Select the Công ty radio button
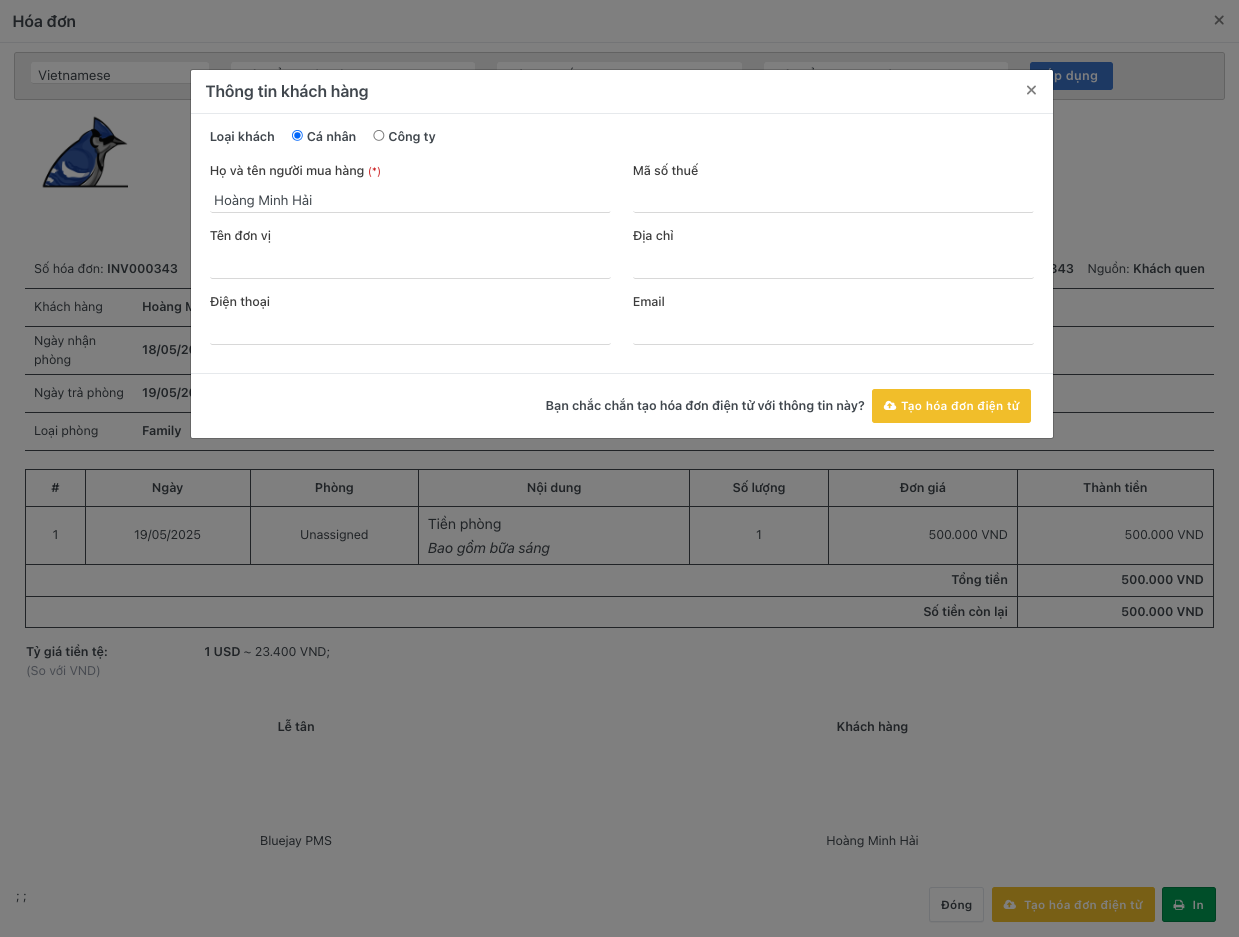The height and width of the screenshot is (937, 1239). coord(378,136)
